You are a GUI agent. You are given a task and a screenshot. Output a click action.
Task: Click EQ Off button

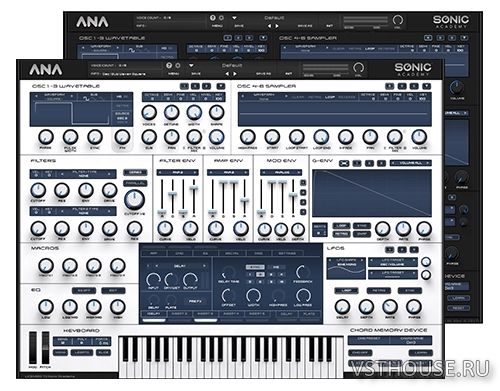[84, 291]
